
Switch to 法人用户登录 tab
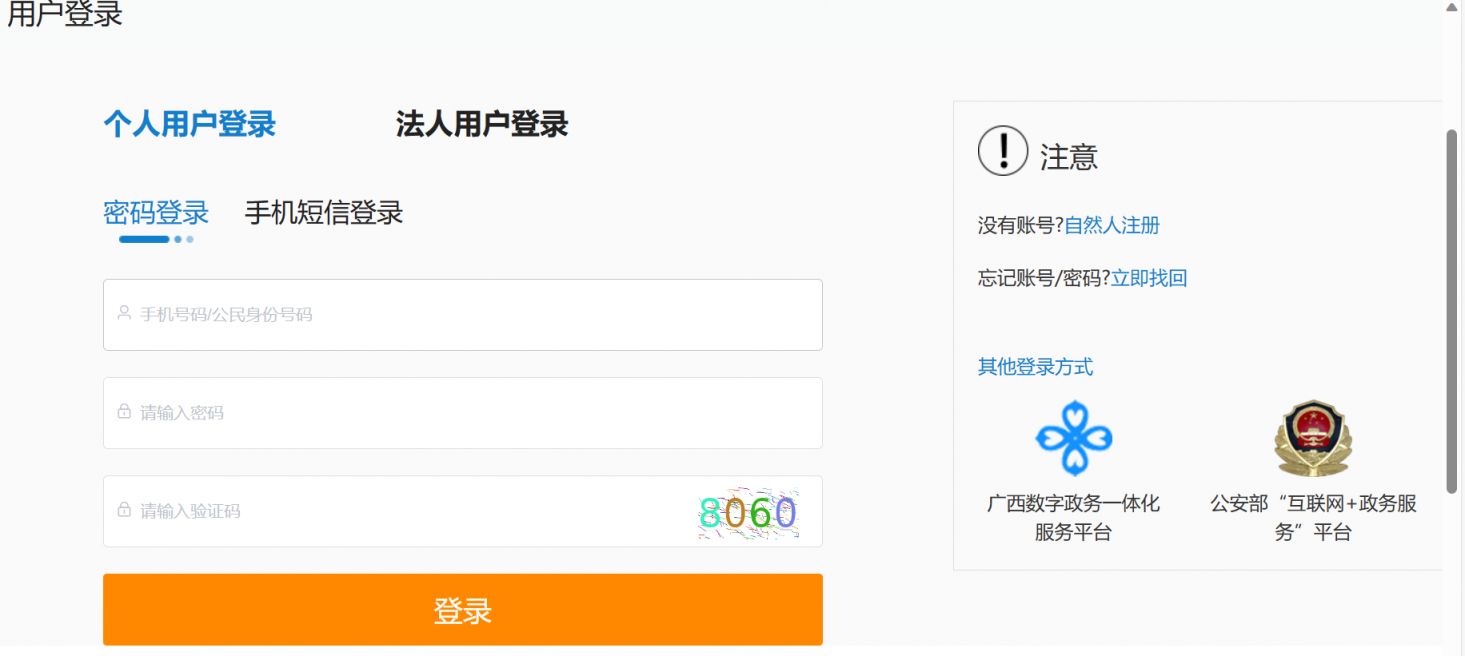(482, 125)
